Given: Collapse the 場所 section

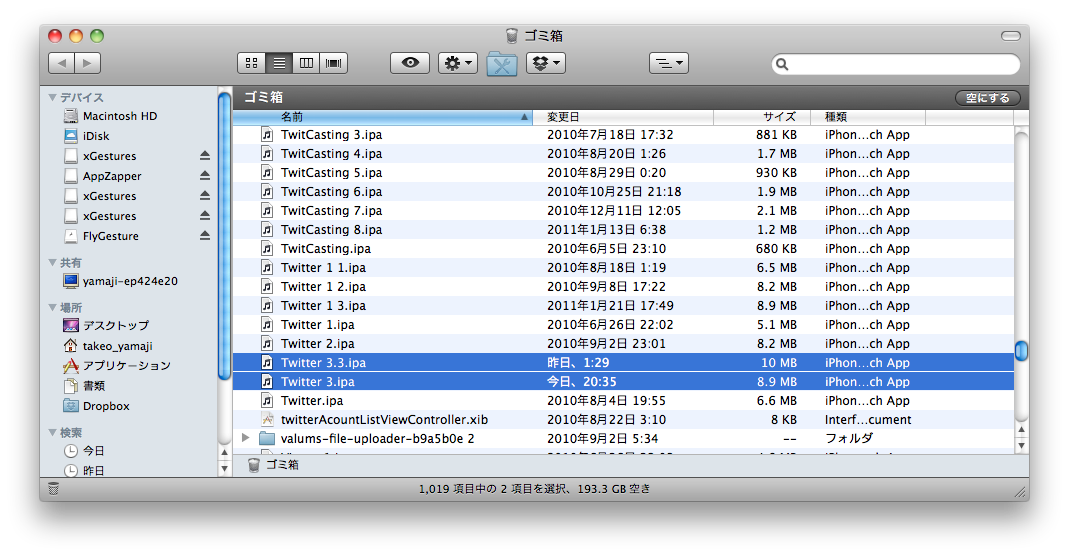Looking at the screenshot, I should pos(52,307).
